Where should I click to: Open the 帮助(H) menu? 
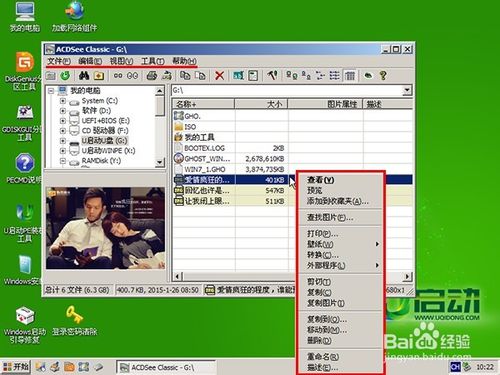184,61
